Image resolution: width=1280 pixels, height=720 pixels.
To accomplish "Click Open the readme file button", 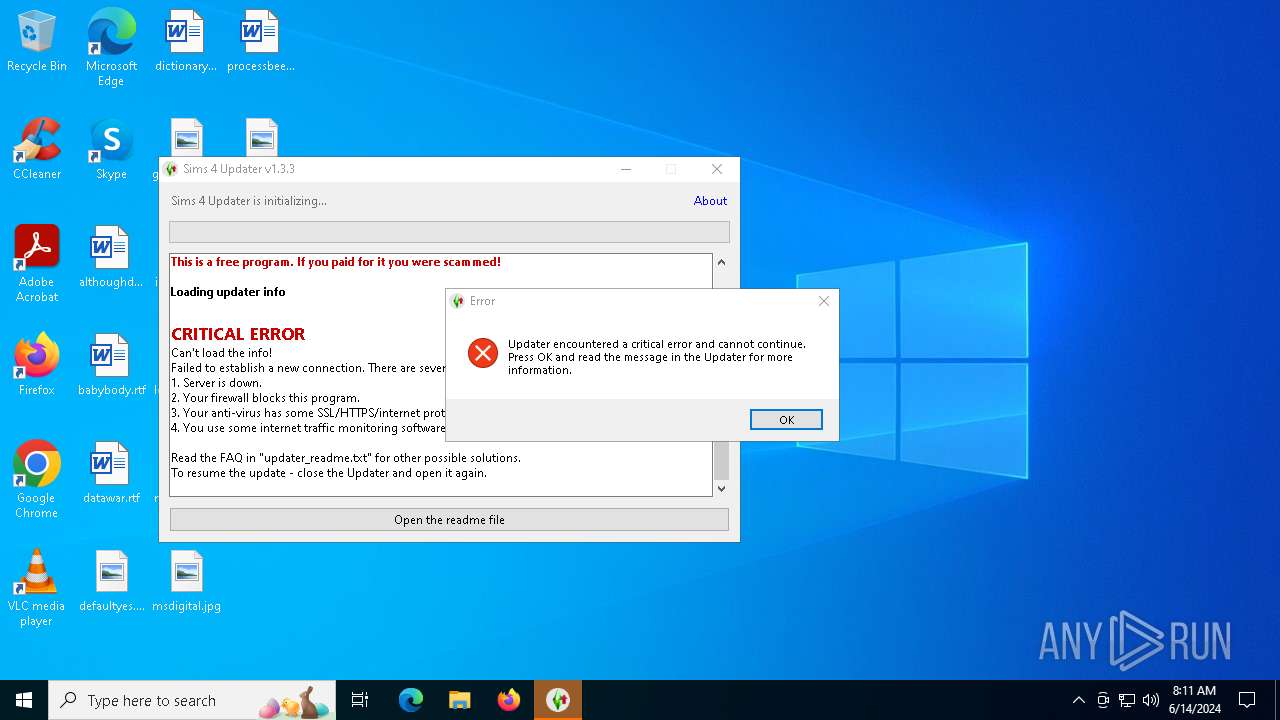I will 449,520.
